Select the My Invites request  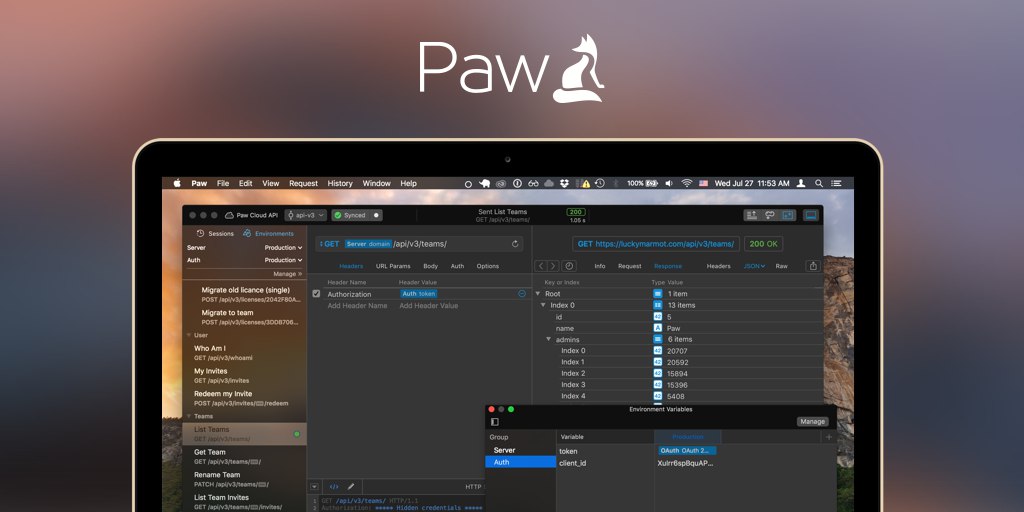pyautogui.click(x=246, y=376)
